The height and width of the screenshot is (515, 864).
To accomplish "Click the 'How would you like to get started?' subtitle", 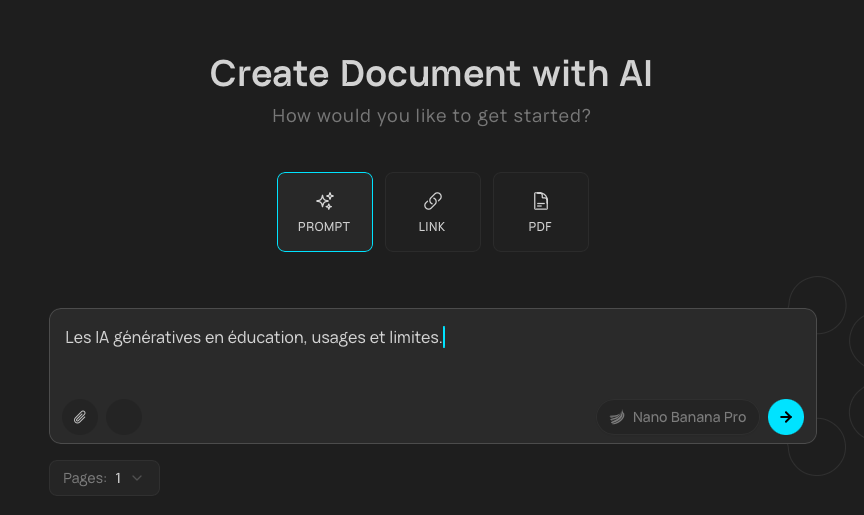I will (431, 116).
